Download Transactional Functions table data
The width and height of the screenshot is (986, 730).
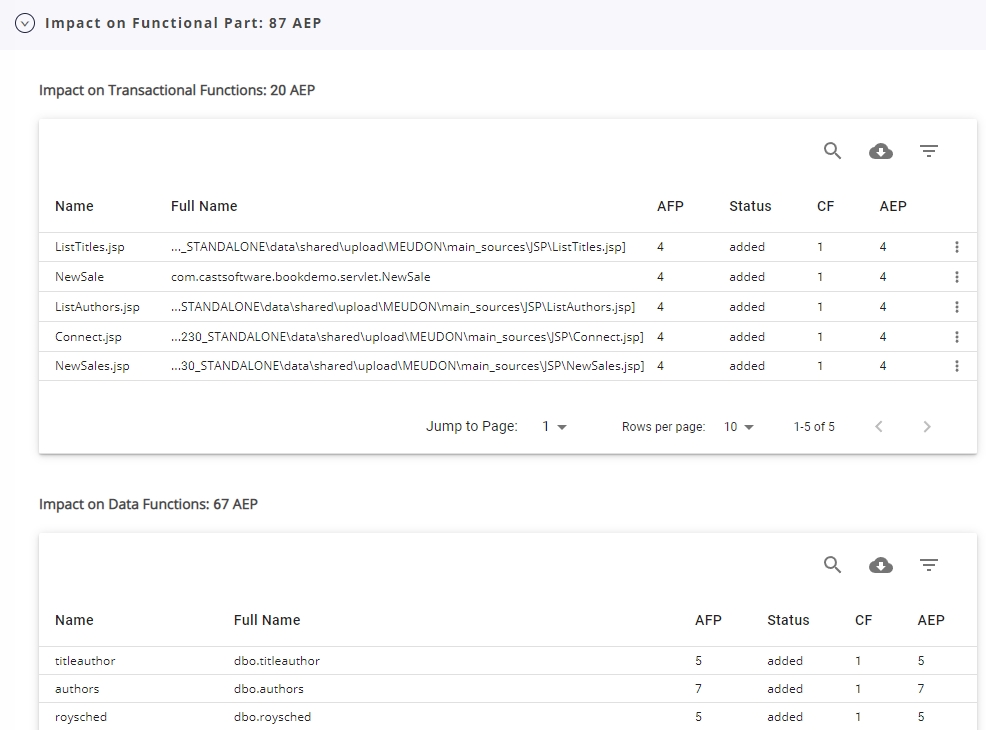pyautogui.click(x=880, y=151)
